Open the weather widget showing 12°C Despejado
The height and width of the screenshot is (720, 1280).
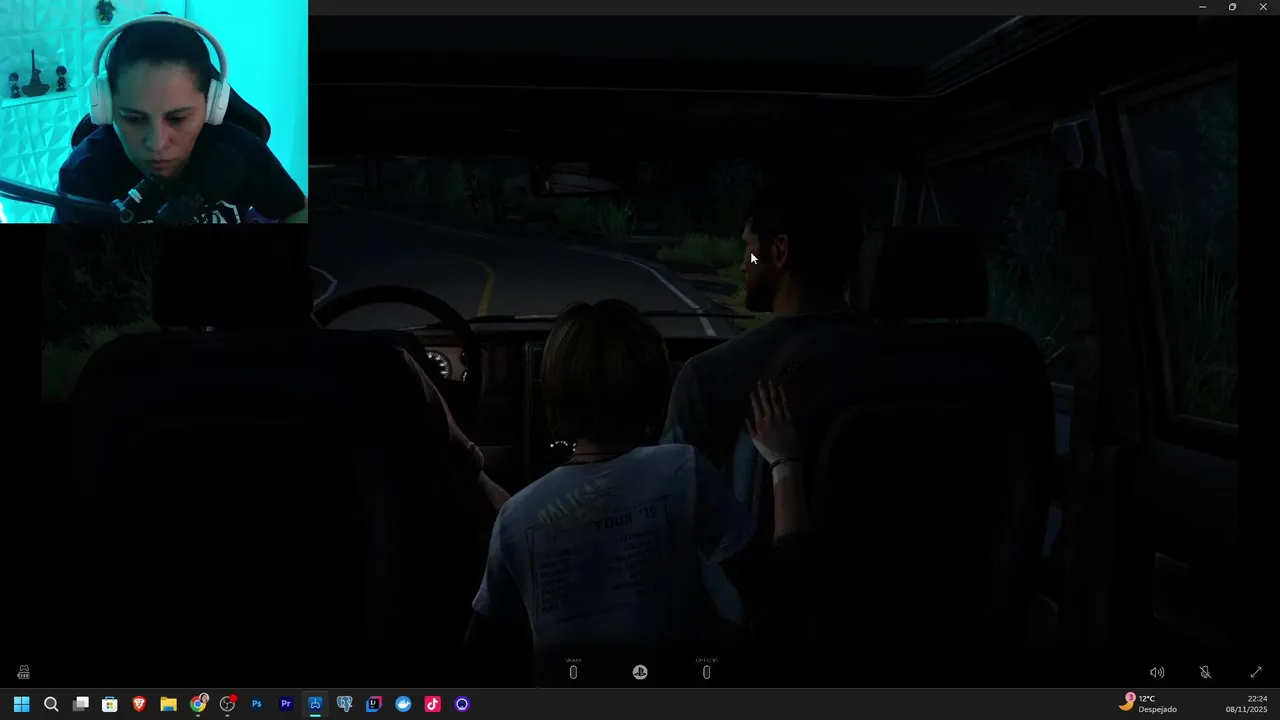pos(1147,703)
